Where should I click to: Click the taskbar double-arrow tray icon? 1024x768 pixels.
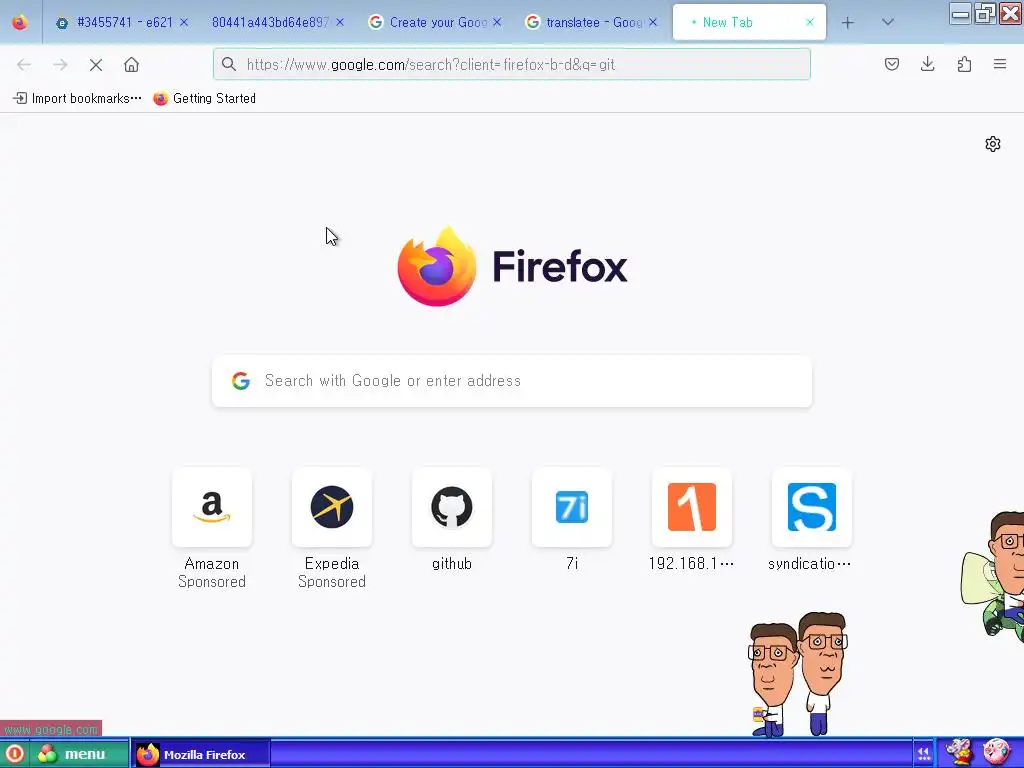923,754
